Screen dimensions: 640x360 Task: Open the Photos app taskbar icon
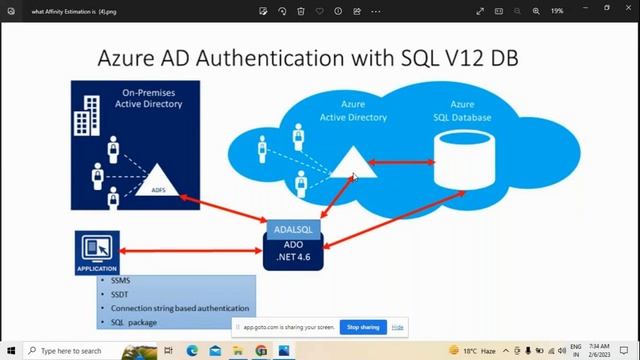point(284,351)
